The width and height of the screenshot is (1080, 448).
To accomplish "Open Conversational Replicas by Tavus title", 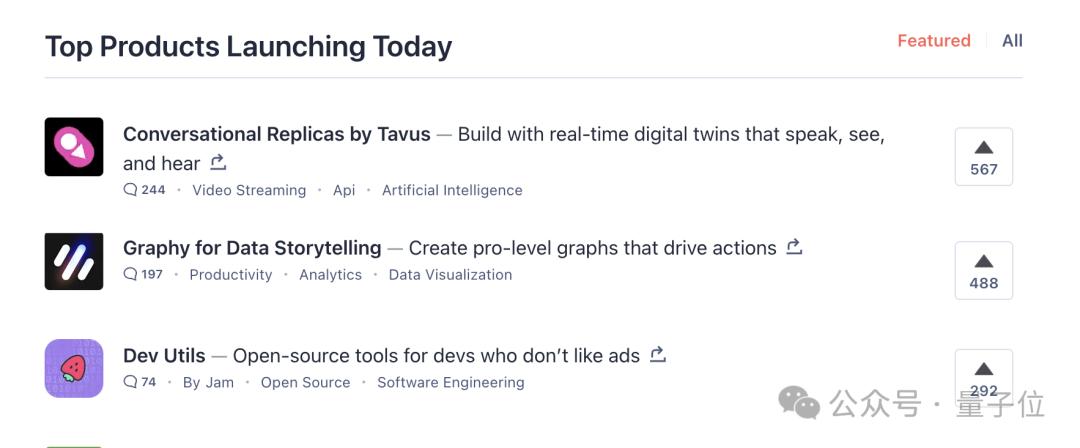I will point(276,134).
